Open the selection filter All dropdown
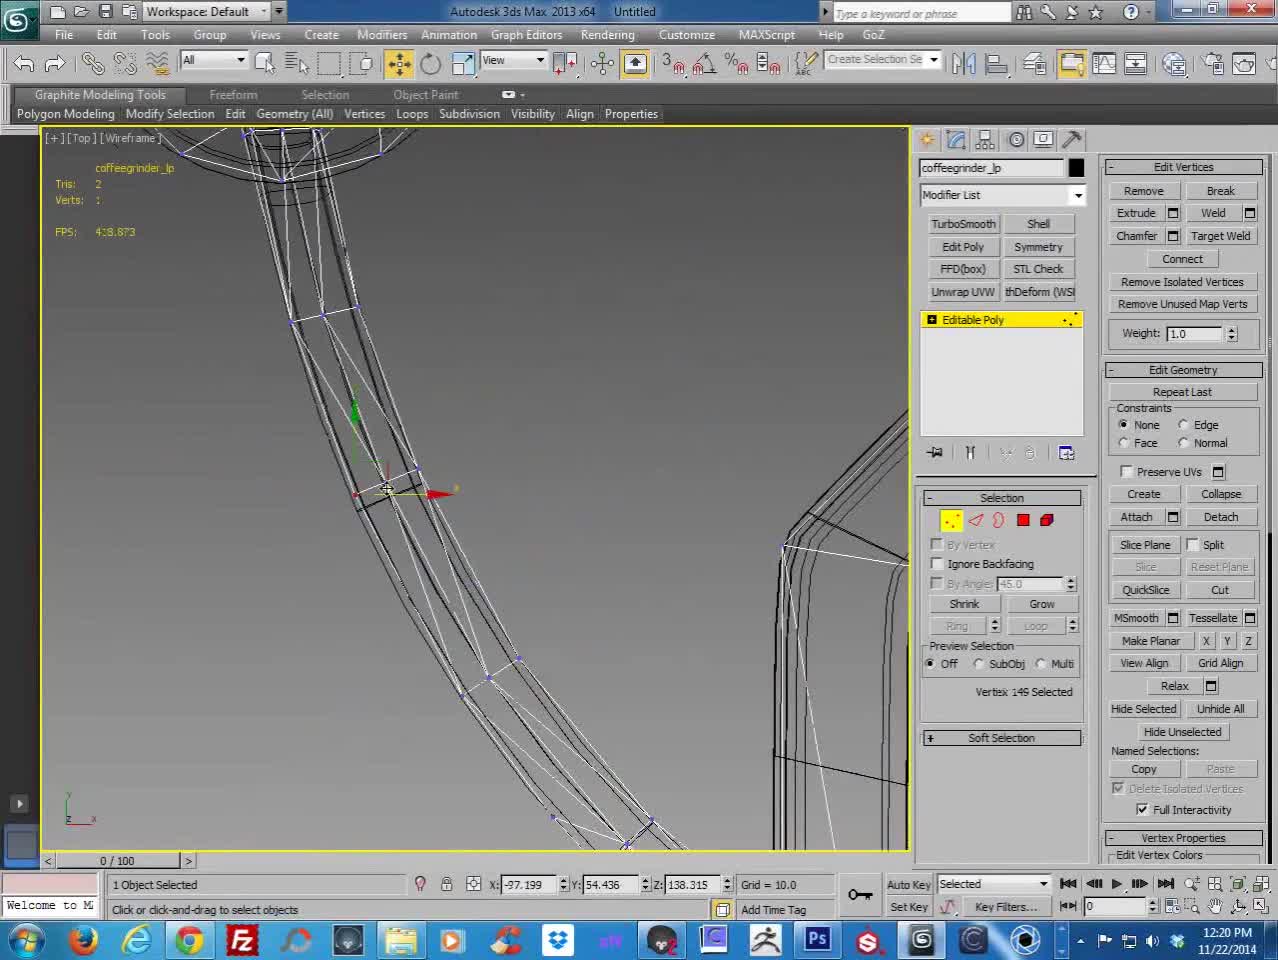 coord(213,60)
